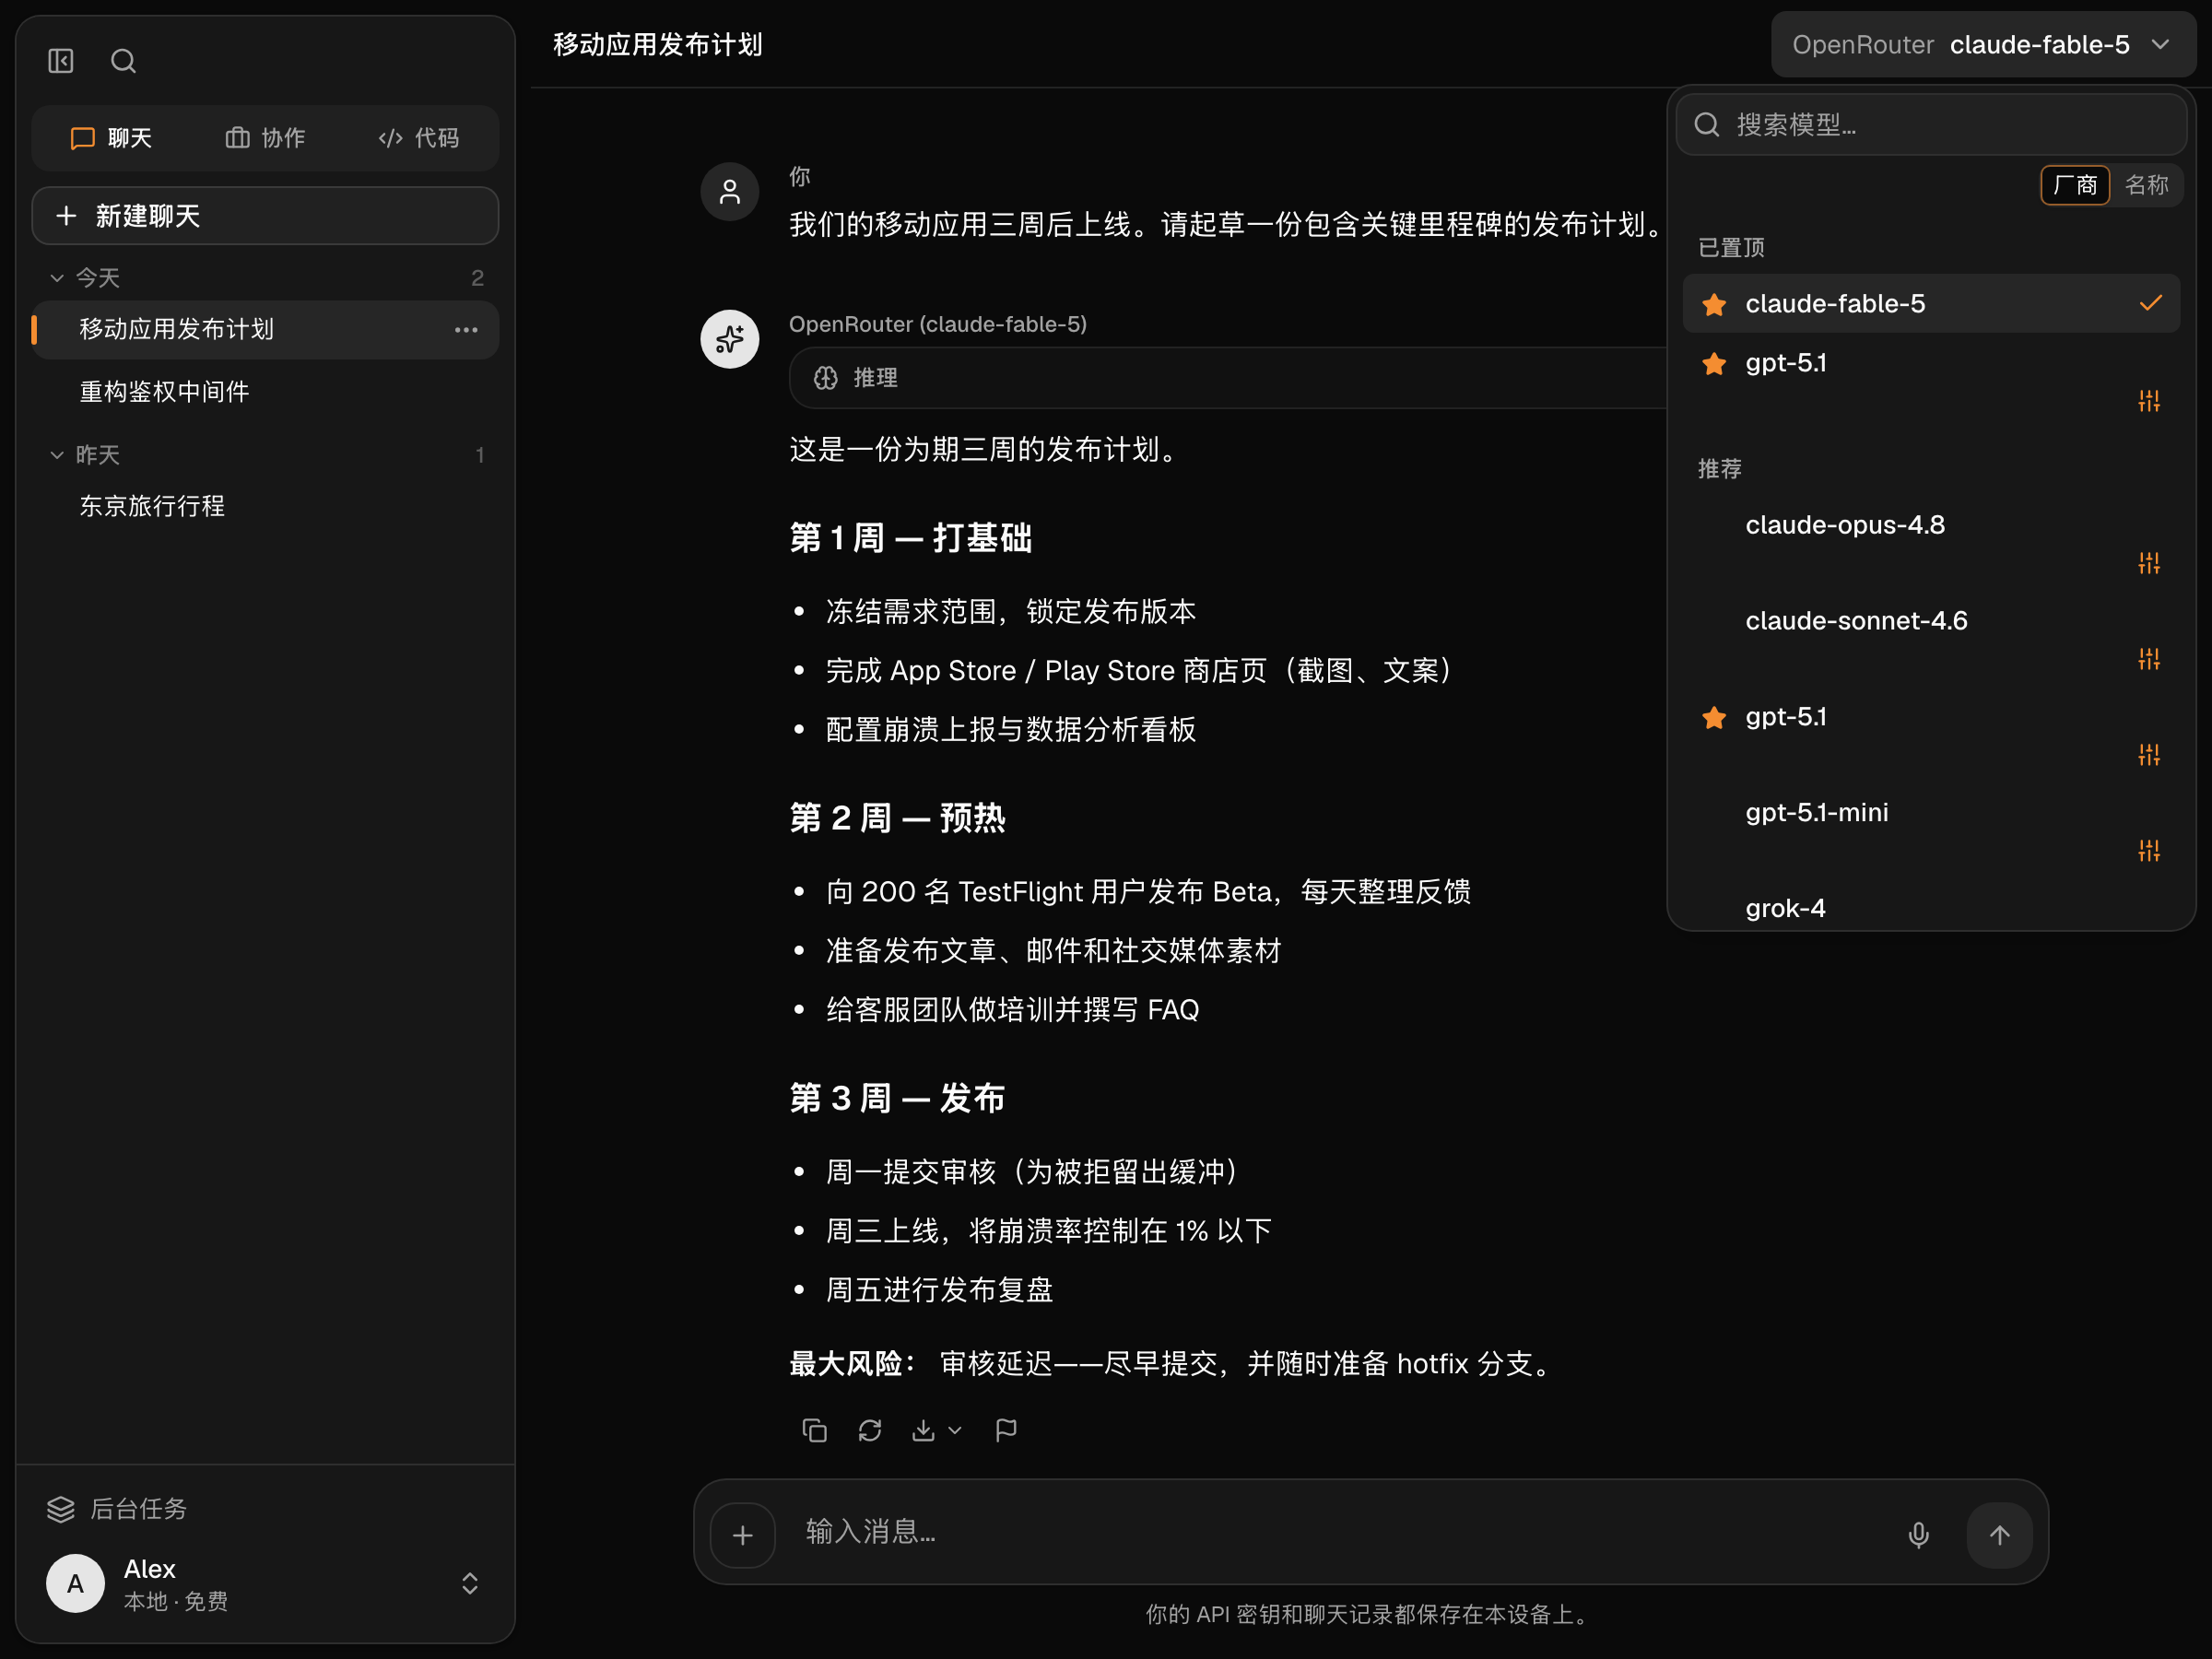The width and height of the screenshot is (2212, 1659).
Task: Start a 新建聊天 conversation
Action: (265, 216)
